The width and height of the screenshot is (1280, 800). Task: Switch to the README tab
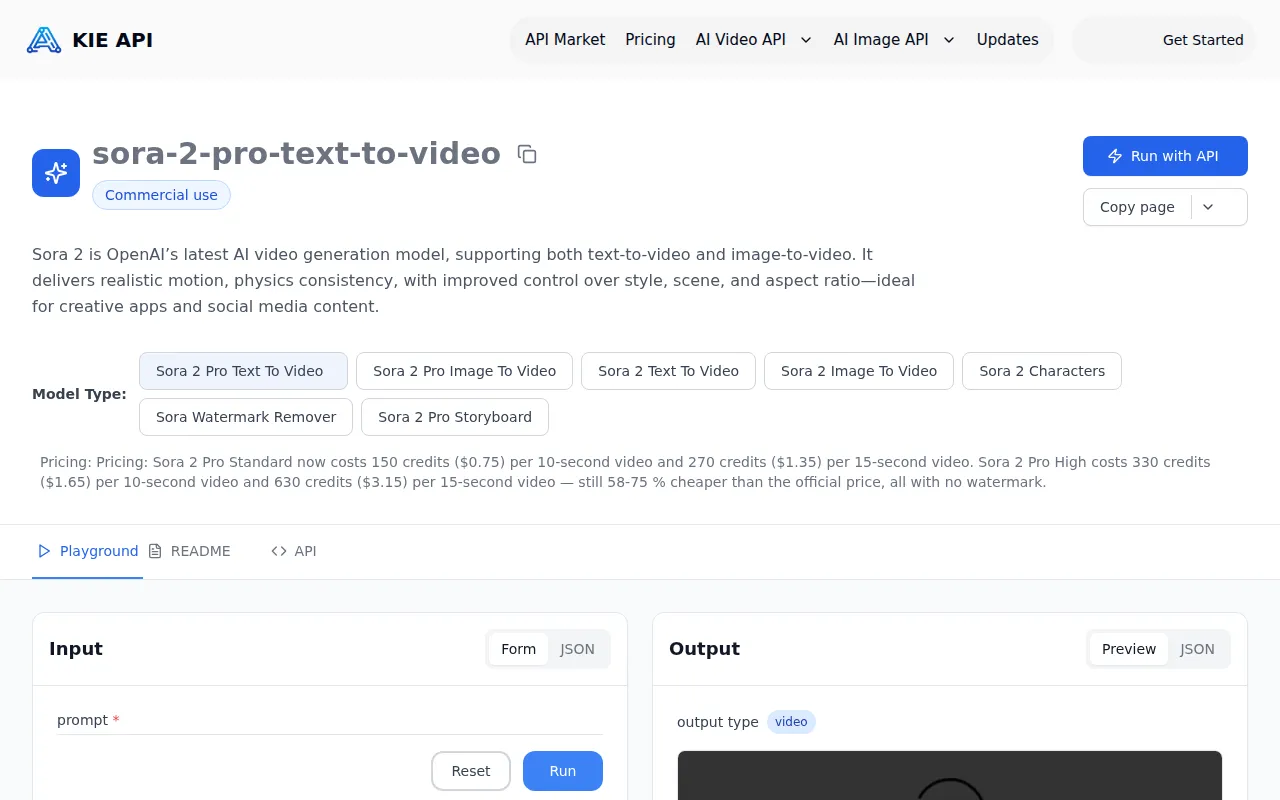pos(200,551)
